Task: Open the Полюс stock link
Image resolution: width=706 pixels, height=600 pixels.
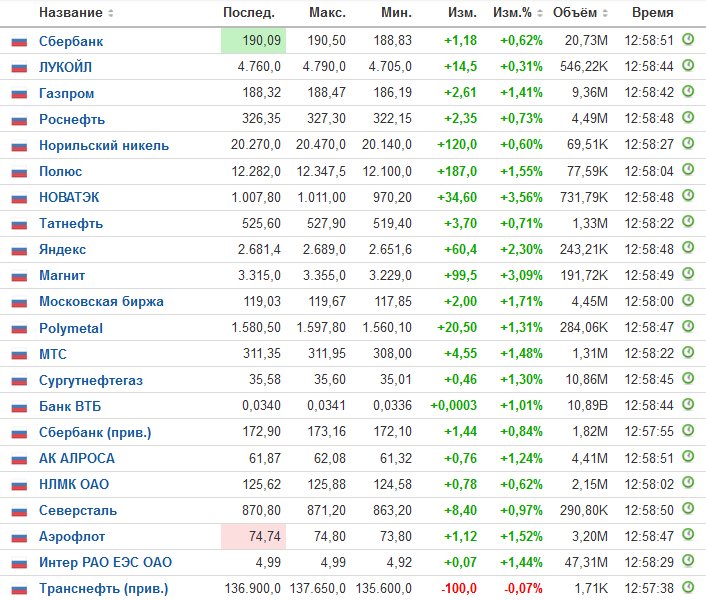Action: pyautogui.click(x=60, y=171)
